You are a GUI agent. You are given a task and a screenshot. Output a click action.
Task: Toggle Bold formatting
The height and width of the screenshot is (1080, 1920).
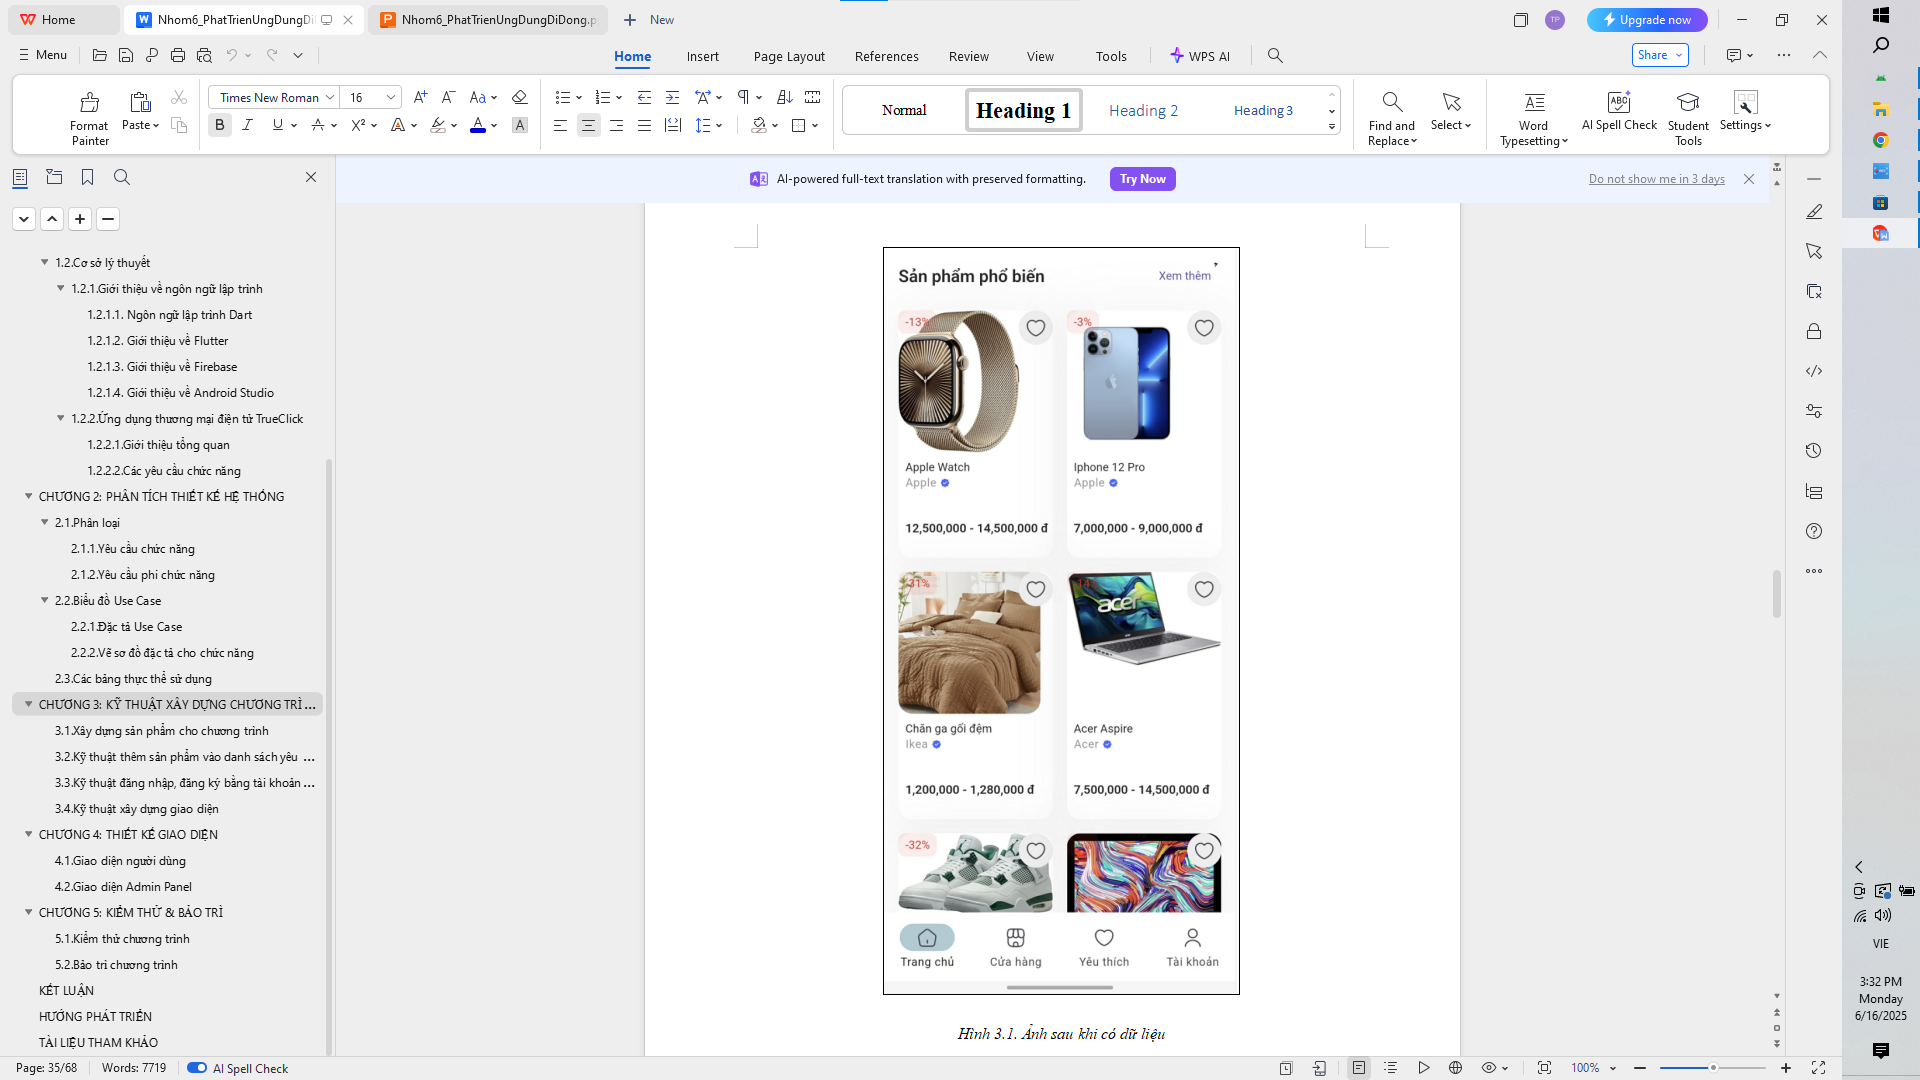(220, 125)
